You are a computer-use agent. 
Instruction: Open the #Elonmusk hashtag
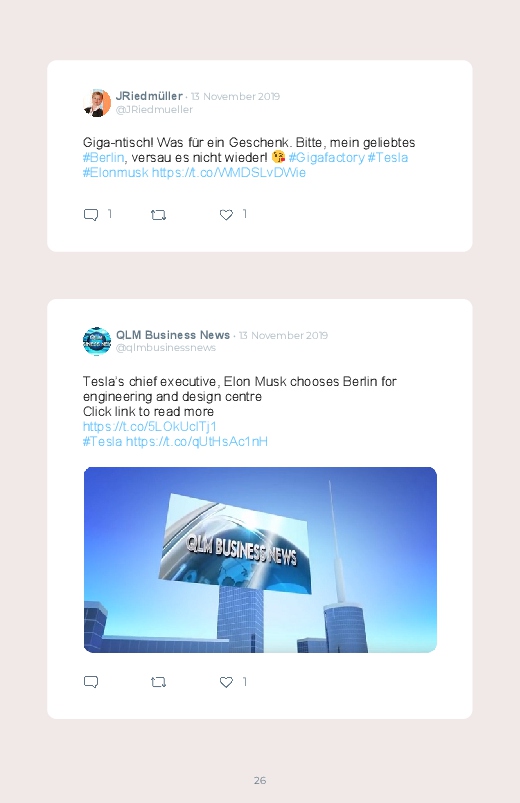pyautogui.click(x=116, y=173)
